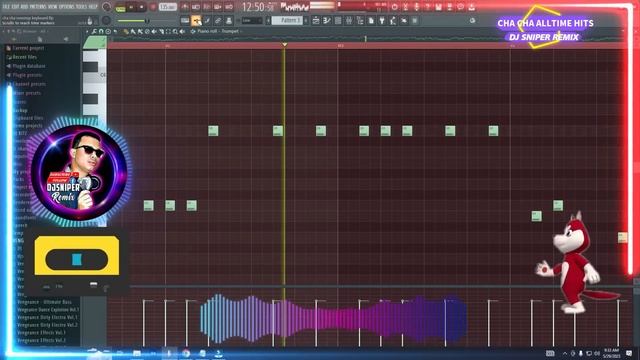Select the Paint brush tool
Screen dimensions: 640x360
pyautogui.click(x=133, y=31)
